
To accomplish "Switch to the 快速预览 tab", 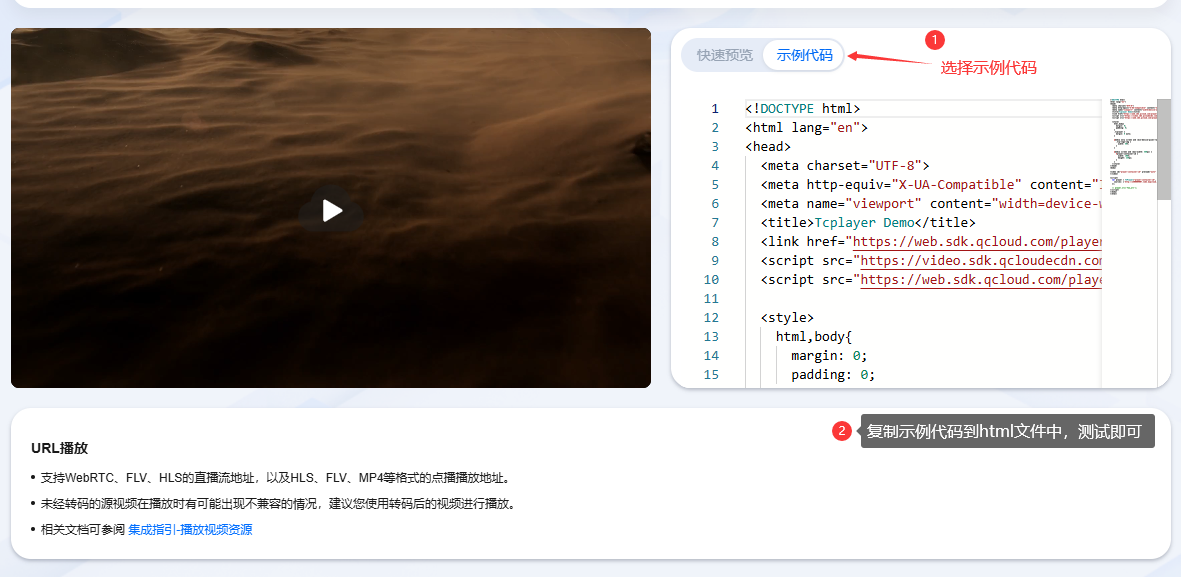I will coord(725,55).
